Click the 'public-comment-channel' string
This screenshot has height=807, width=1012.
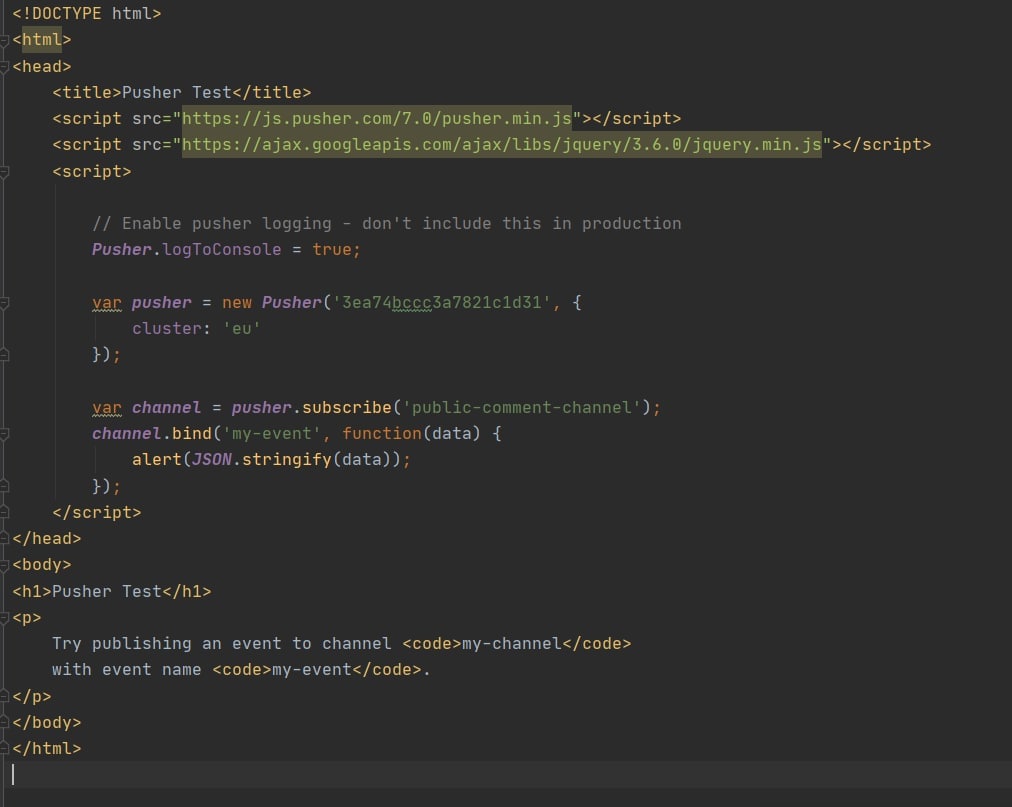pos(521,408)
